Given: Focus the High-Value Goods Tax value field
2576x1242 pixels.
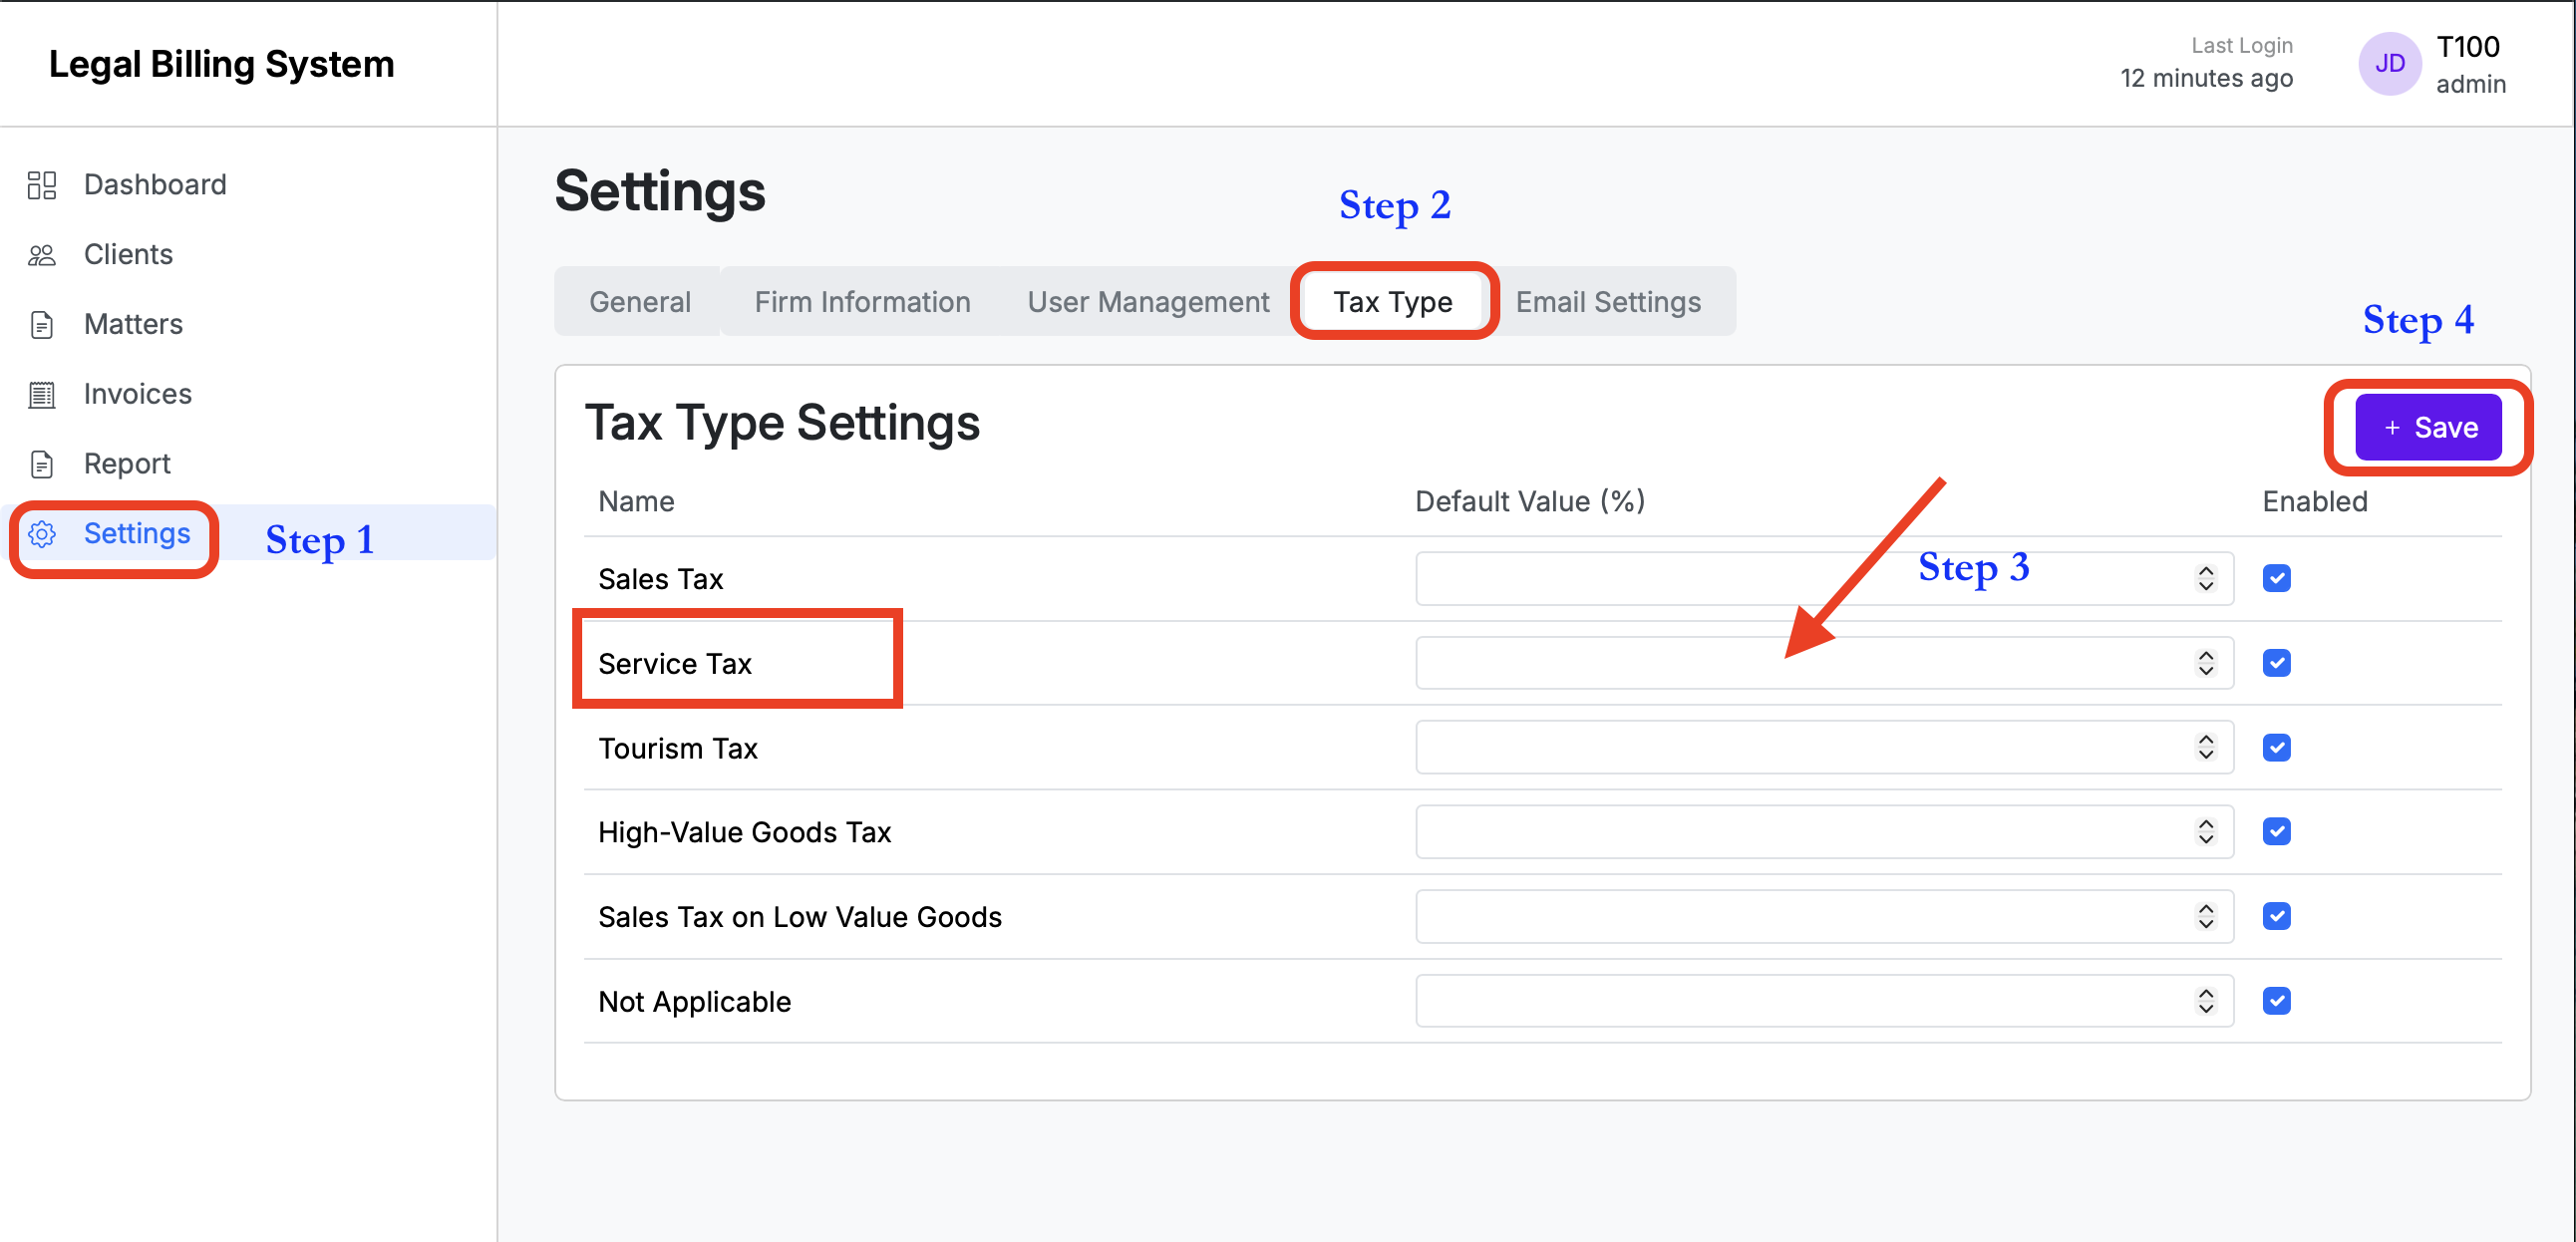Looking at the screenshot, I should coord(1824,832).
